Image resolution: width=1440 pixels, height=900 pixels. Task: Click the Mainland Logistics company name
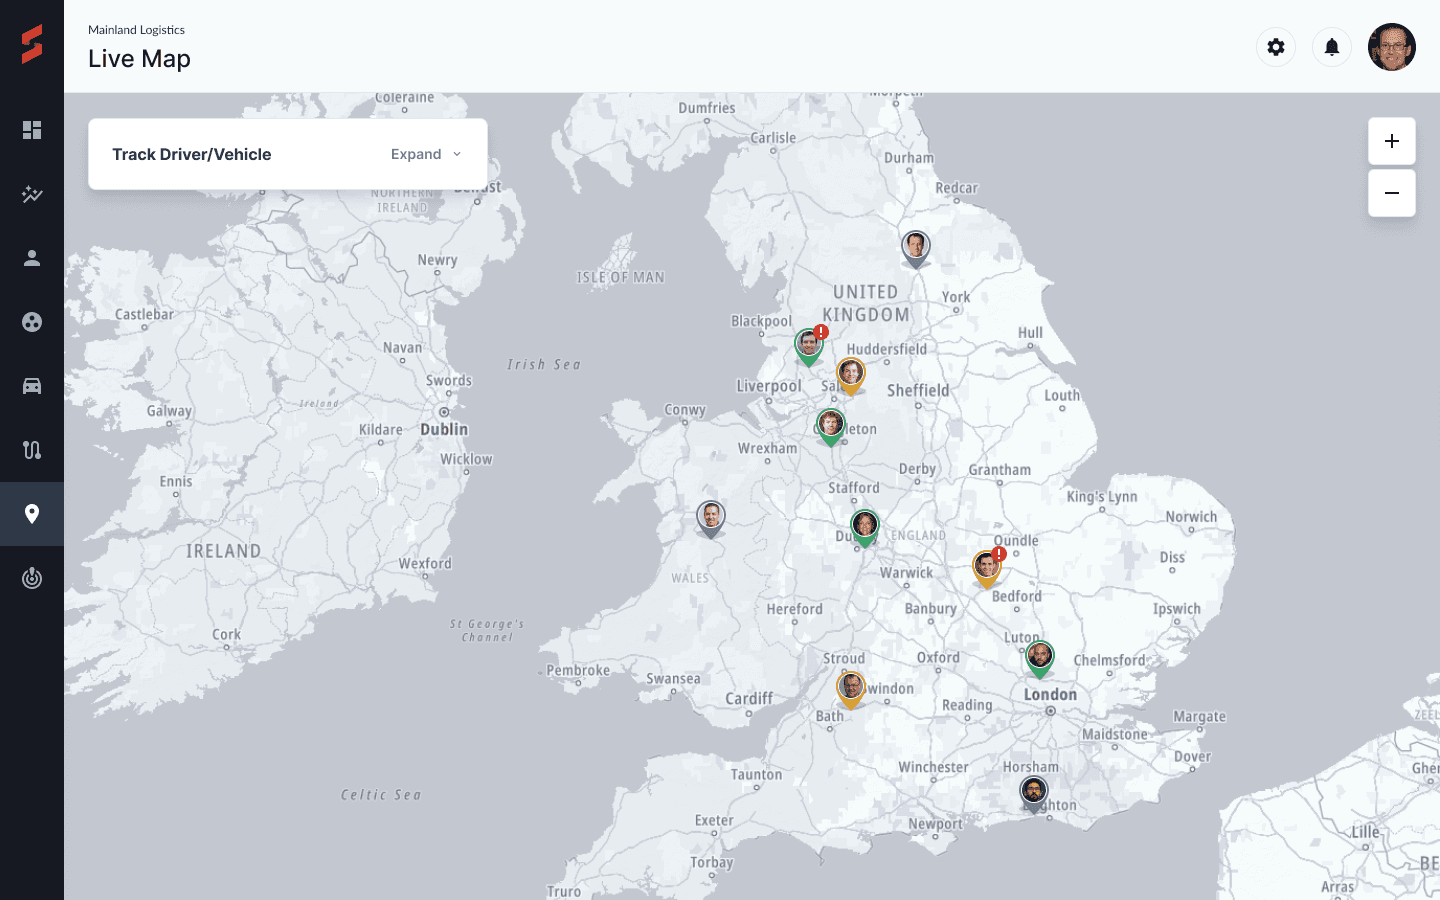136,30
